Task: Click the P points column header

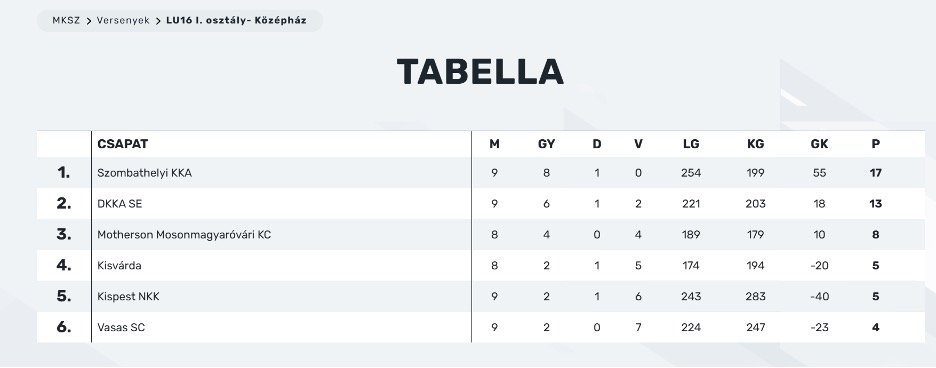Action: click(875, 144)
